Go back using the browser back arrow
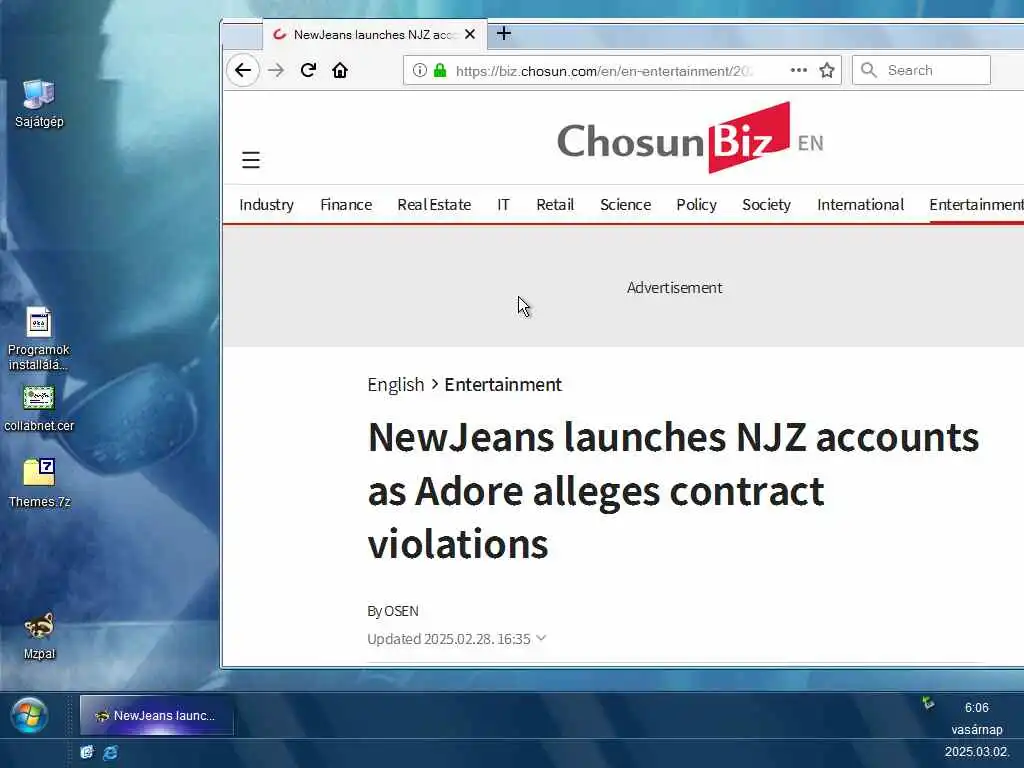 (x=243, y=70)
